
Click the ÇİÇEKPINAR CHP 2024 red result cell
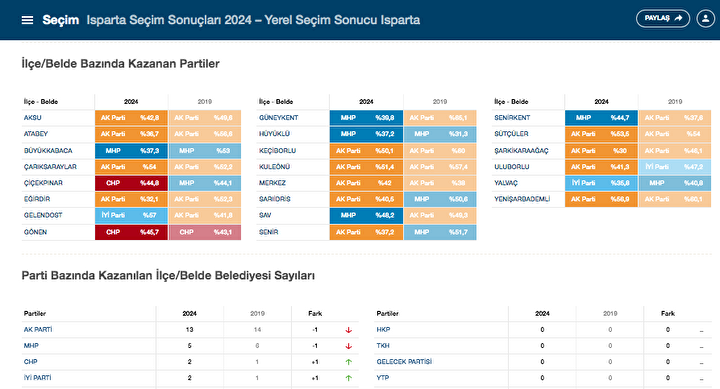coord(131,183)
